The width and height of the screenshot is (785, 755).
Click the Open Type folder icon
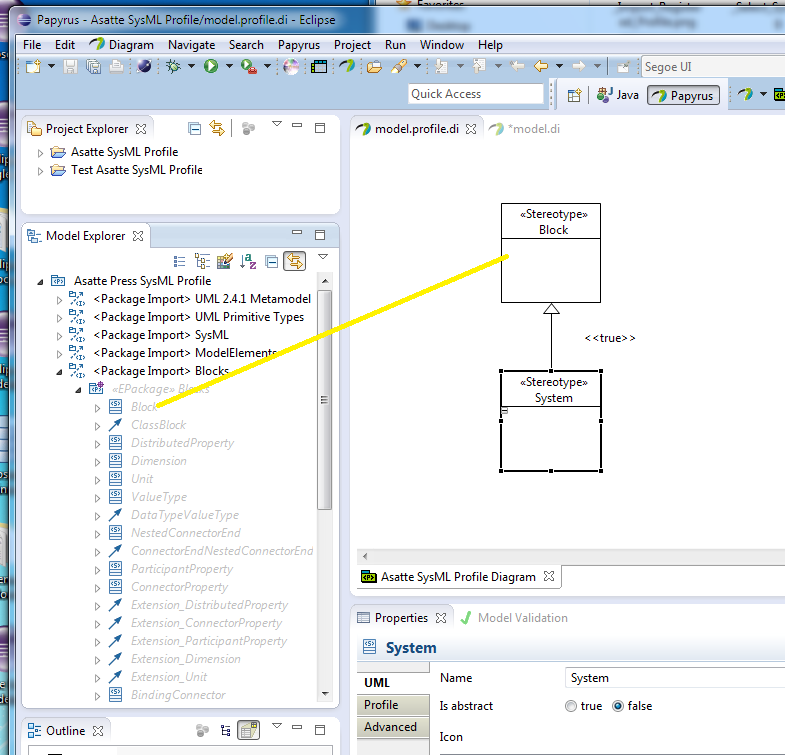(x=374, y=66)
